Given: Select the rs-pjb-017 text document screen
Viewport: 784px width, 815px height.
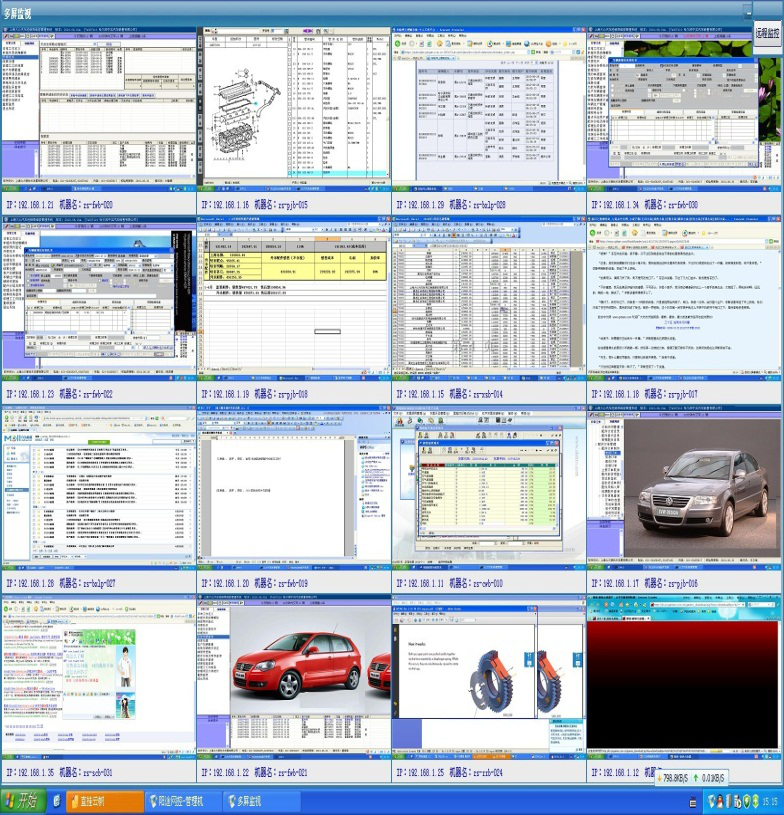Looking at the screenshot, I should [684, 300].
